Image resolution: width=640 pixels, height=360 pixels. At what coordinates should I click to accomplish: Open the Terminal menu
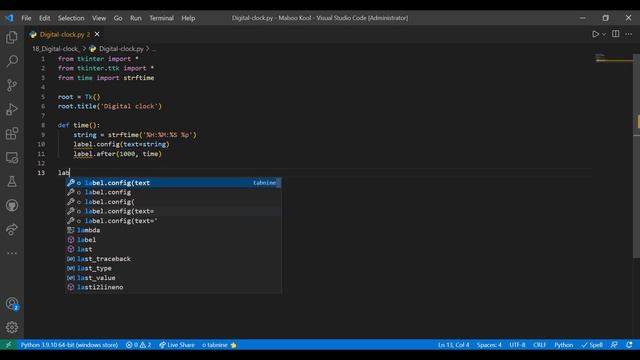click(x=161, y=18)
